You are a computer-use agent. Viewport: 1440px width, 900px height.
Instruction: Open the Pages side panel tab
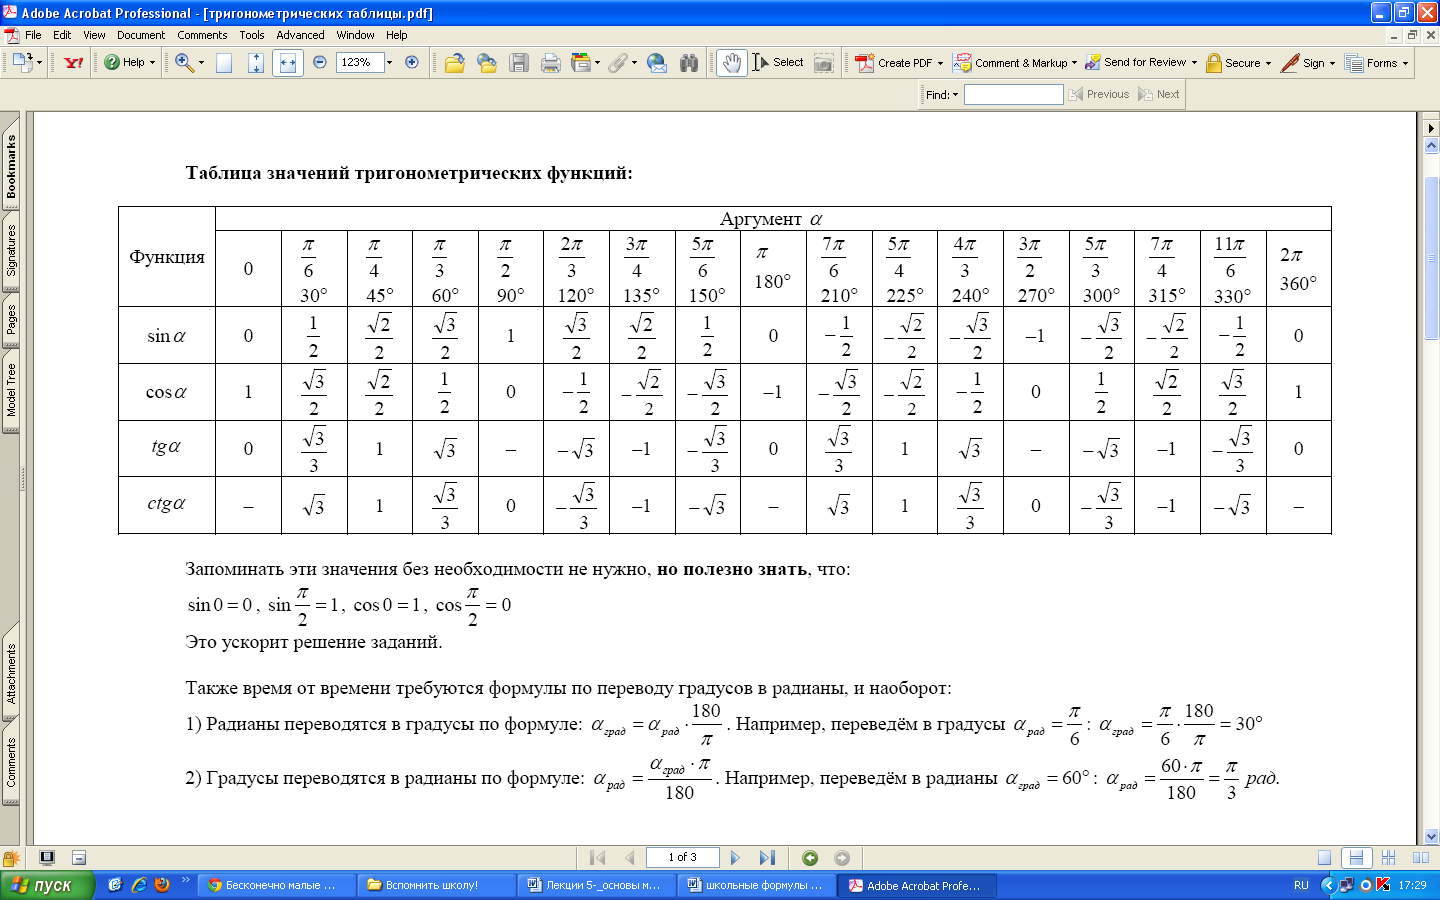click(x=11, y=320)
